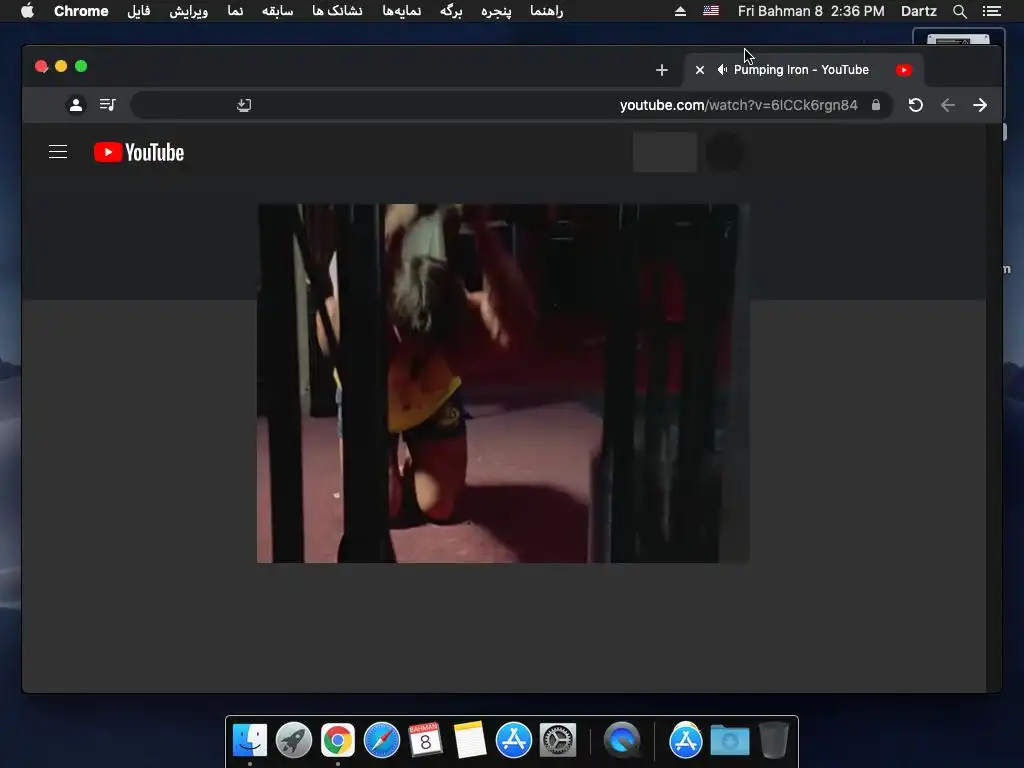Open a new tab with the plus button

(x=662, y=70)
